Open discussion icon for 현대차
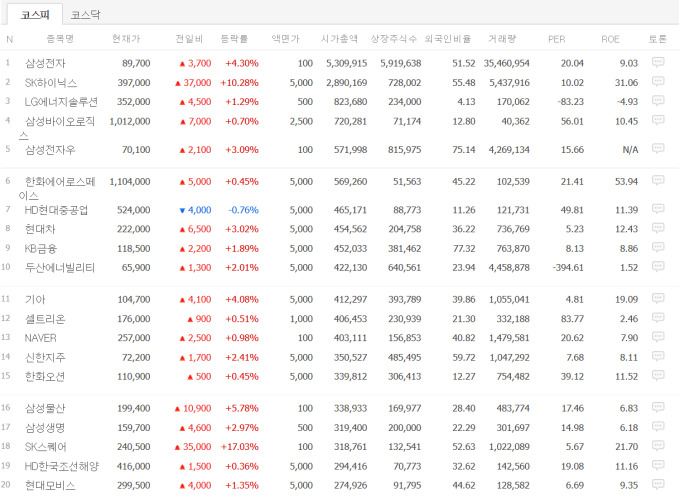680x498 pixels. click(x=658, y=229)
